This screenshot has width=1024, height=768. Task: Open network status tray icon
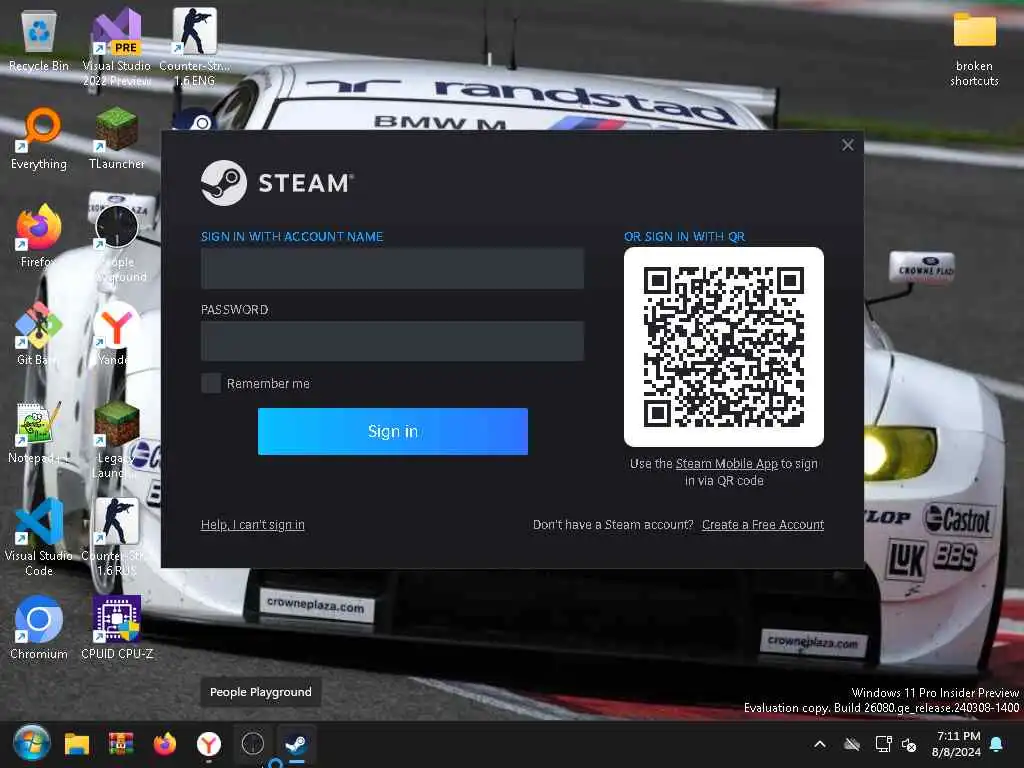tap(883, 744)
